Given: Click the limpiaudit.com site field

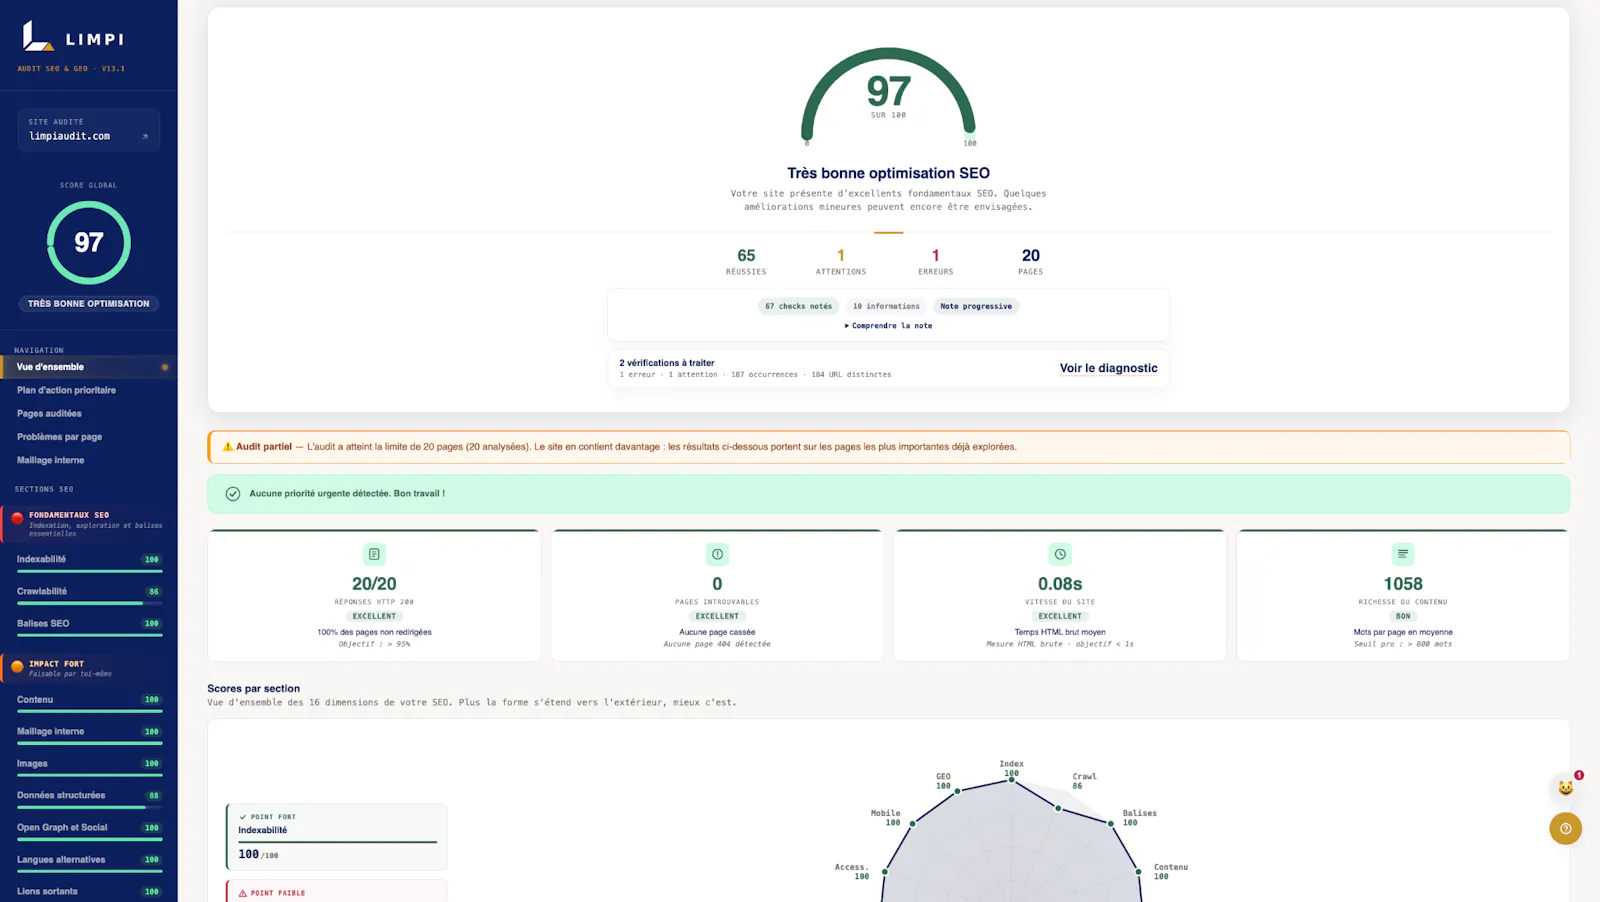Looking at the screenshot, I should coord(88,130).
